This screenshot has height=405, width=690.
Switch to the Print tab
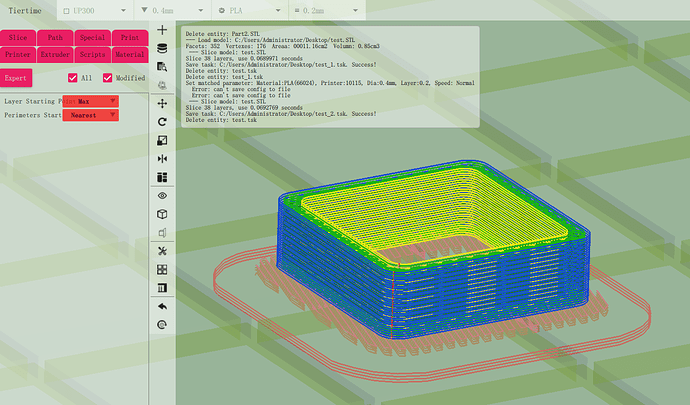coord(130,38)
